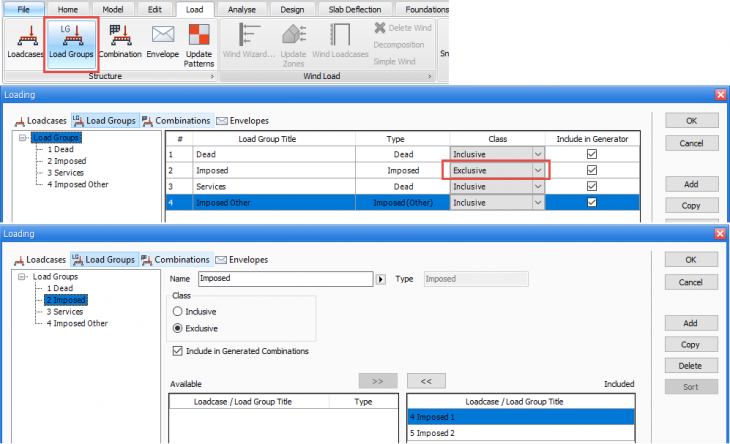
Task: Toggle Include in Generated Combinations checkbox
Action: [x=177, y=351]
